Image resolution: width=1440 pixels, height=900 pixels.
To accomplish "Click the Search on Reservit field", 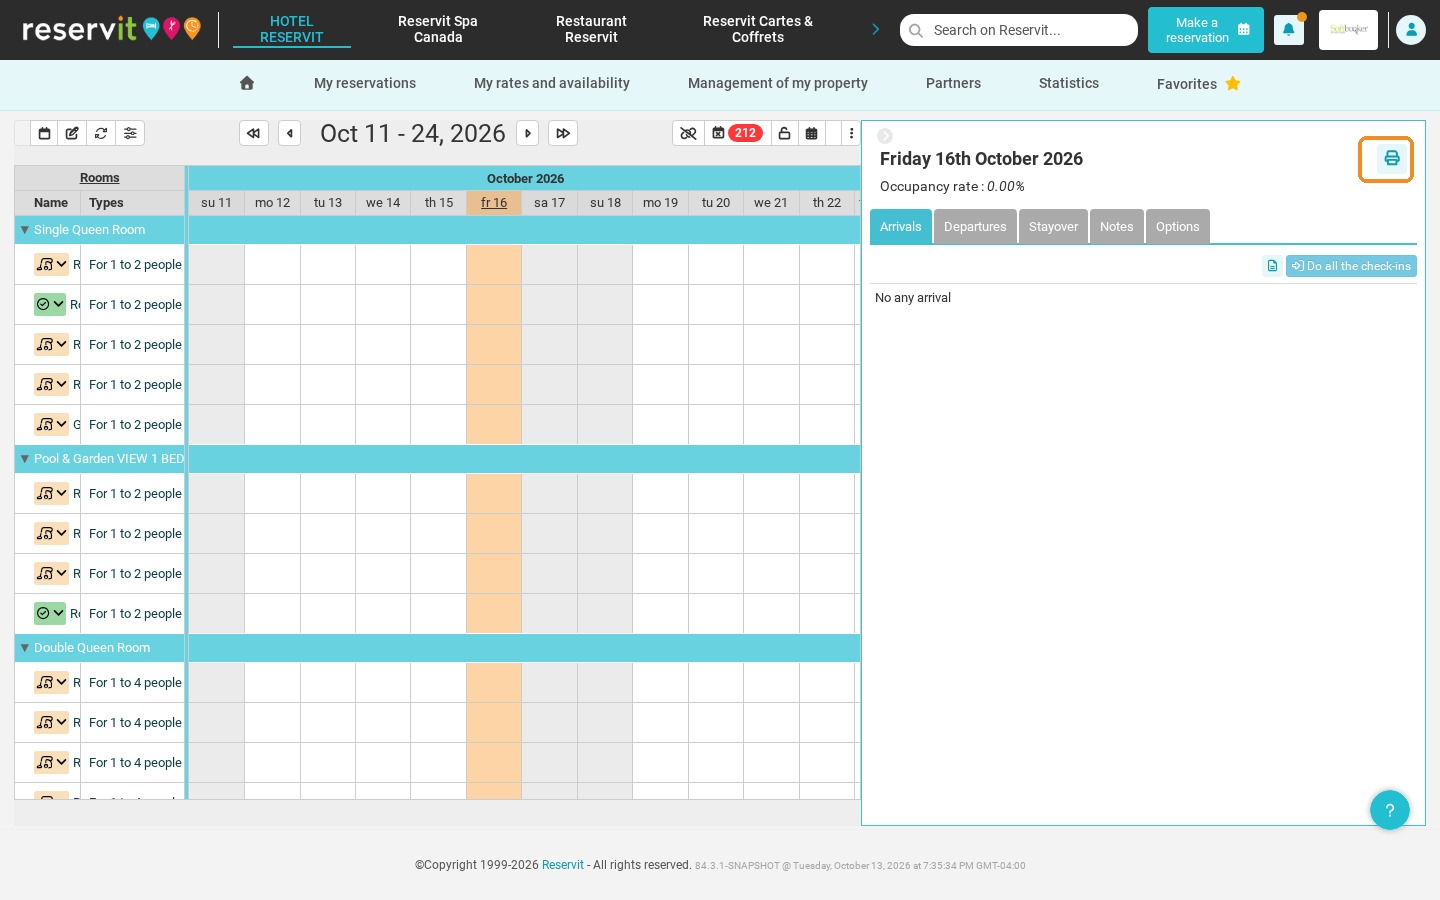I will click(x=1019, y=30).
